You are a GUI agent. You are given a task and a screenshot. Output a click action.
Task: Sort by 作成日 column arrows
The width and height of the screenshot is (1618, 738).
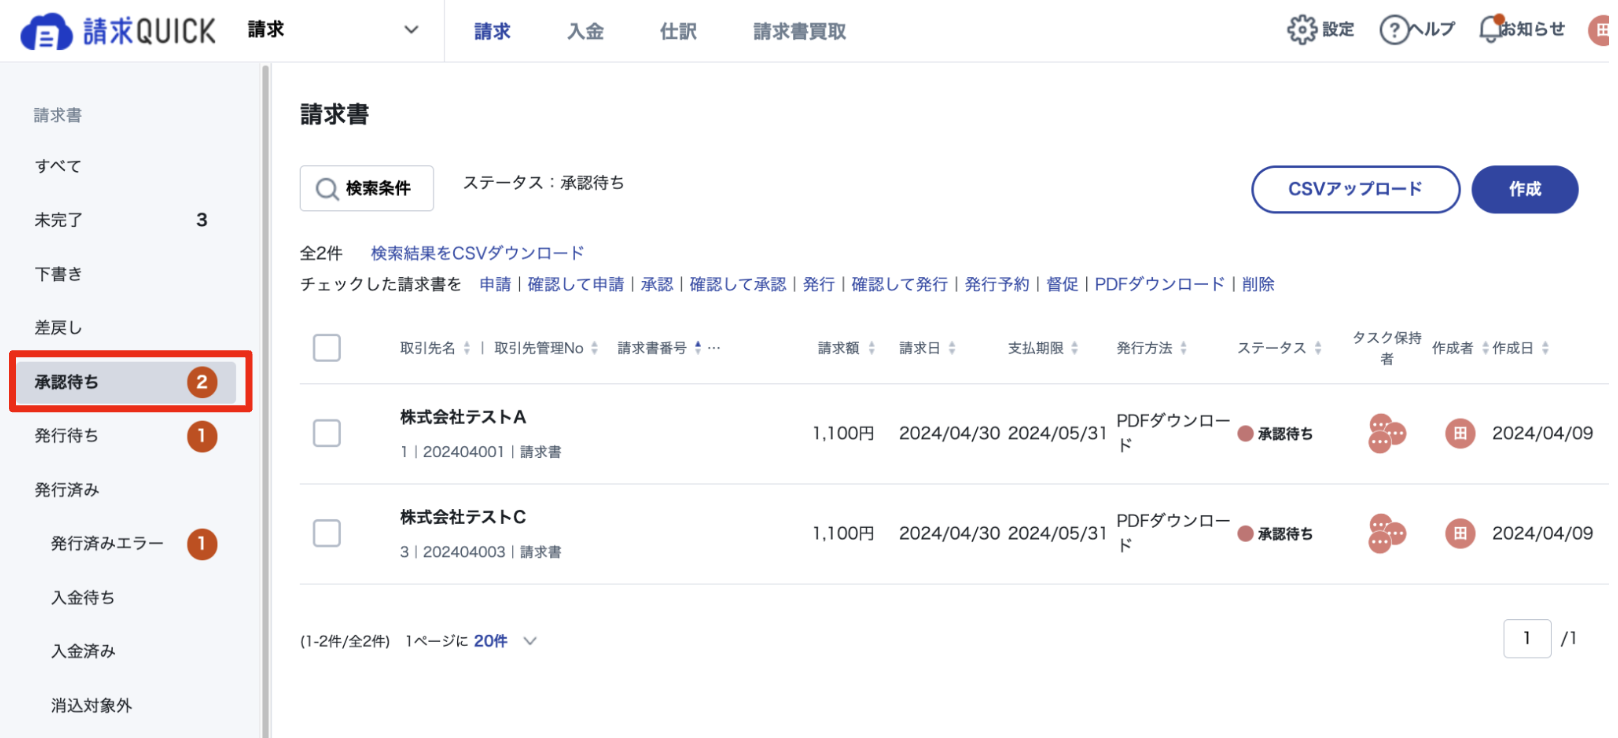1545,348
